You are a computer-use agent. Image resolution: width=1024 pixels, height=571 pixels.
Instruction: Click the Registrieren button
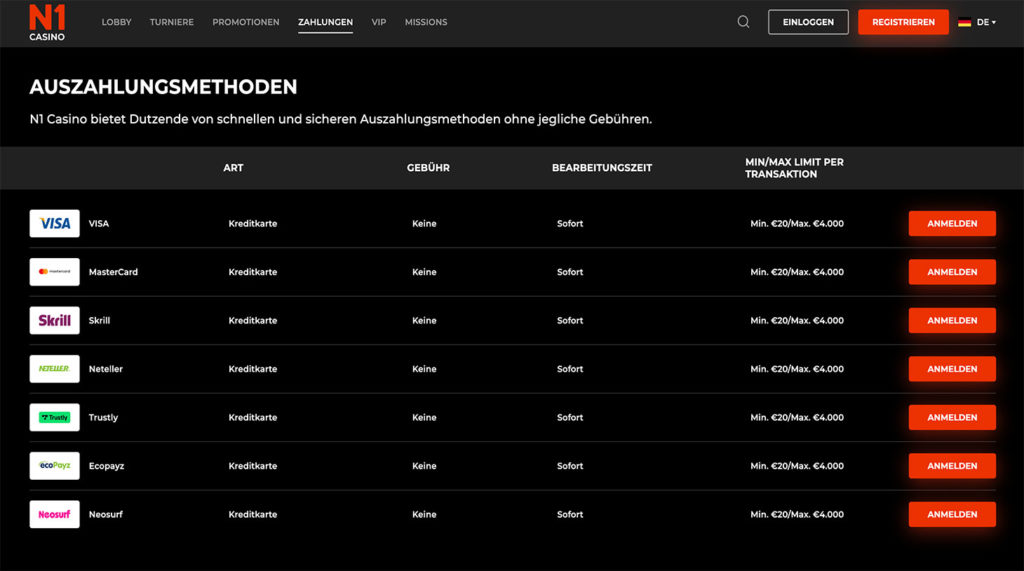(x=903, y=22)
